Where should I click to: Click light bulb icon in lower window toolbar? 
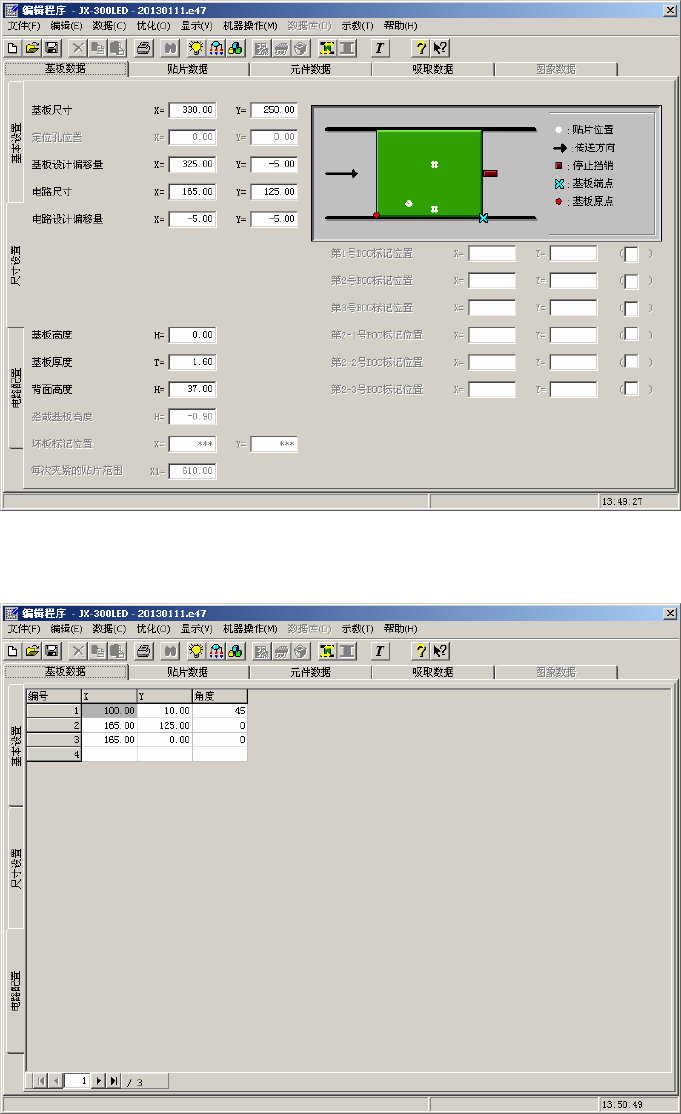pyautogui.click(x=195, y=651)
